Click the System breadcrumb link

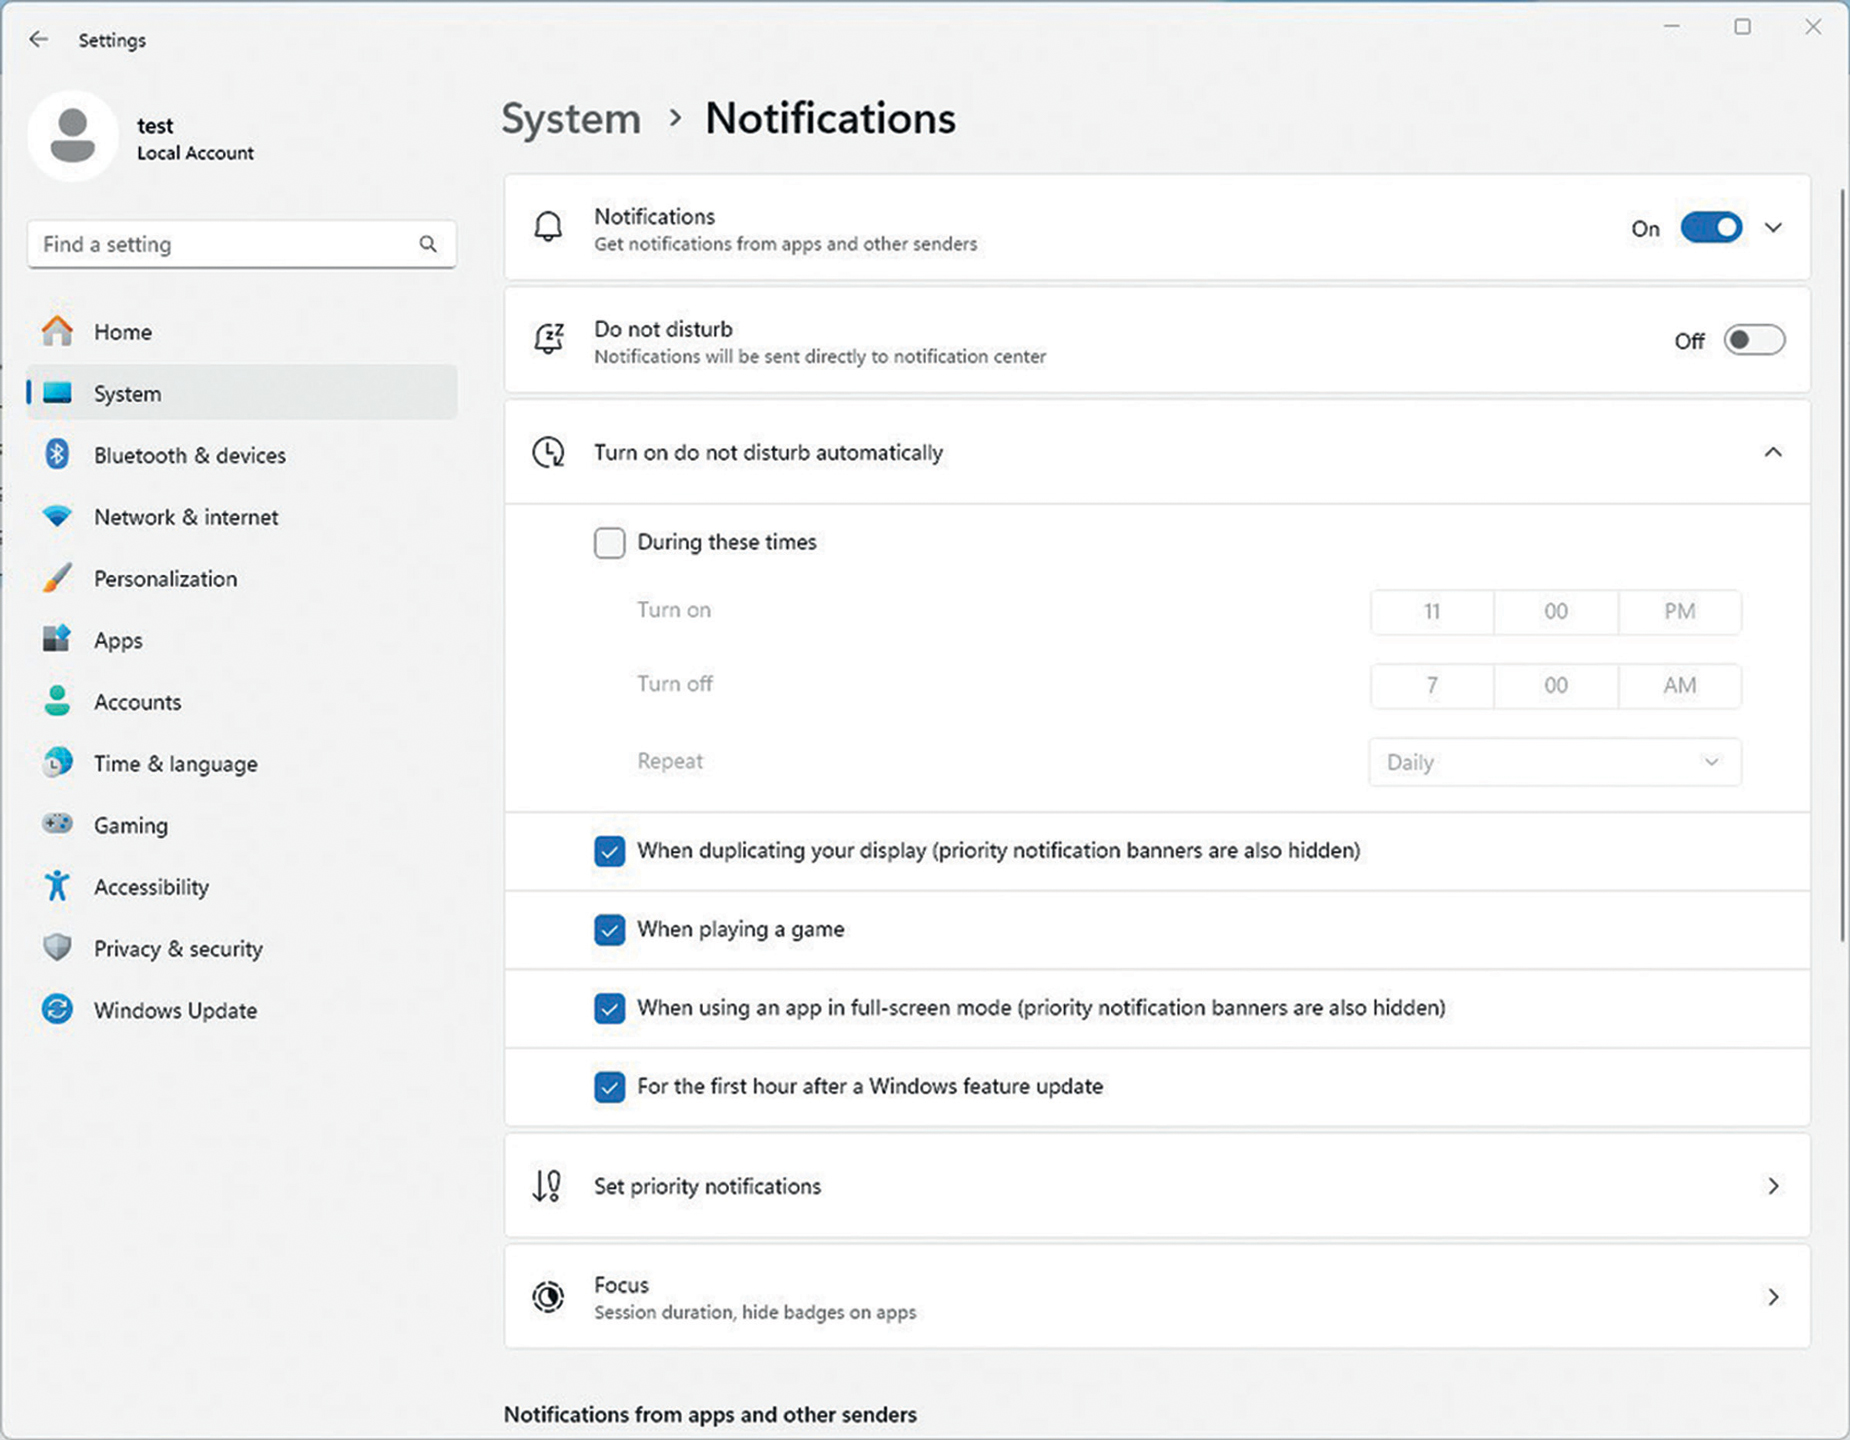(571, 119)
